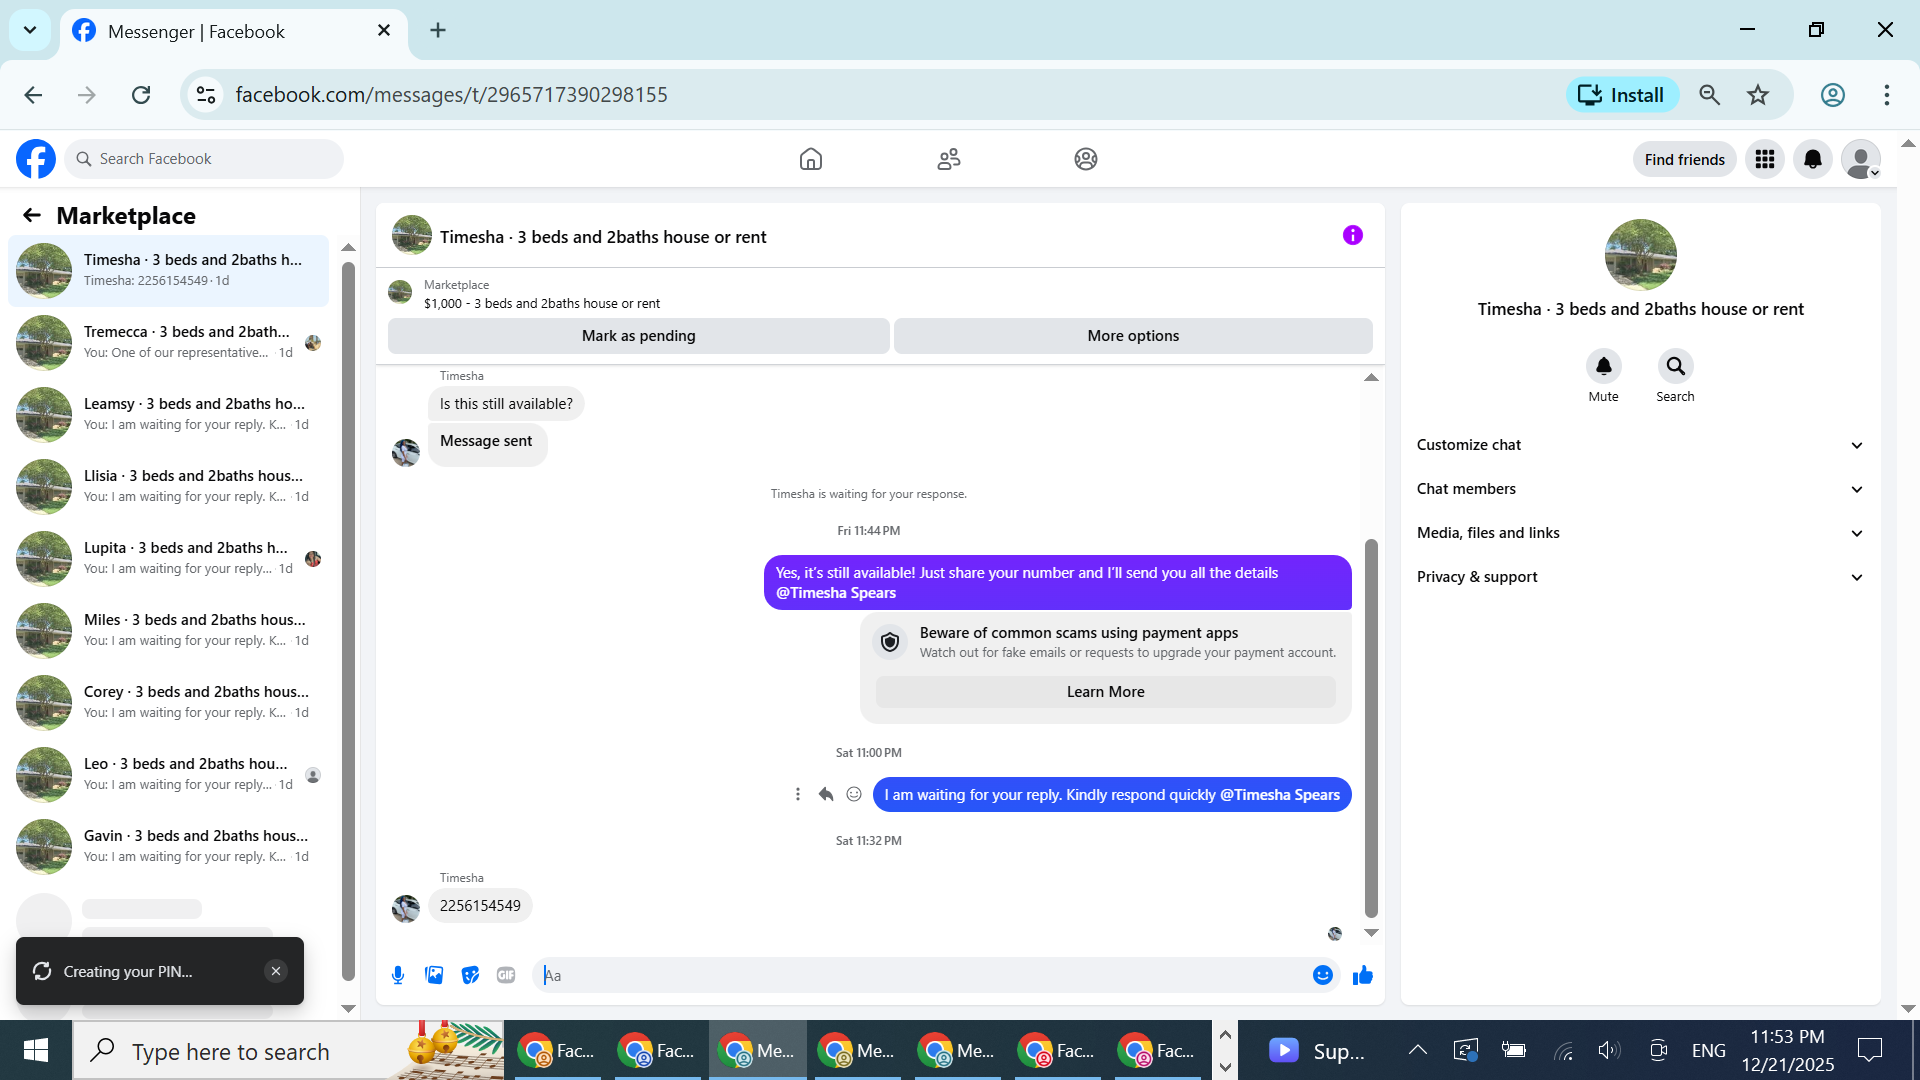This screenshot has height=1080, width=1920.
Task: View site information in address bar
Action: click(x=206, y=95)
